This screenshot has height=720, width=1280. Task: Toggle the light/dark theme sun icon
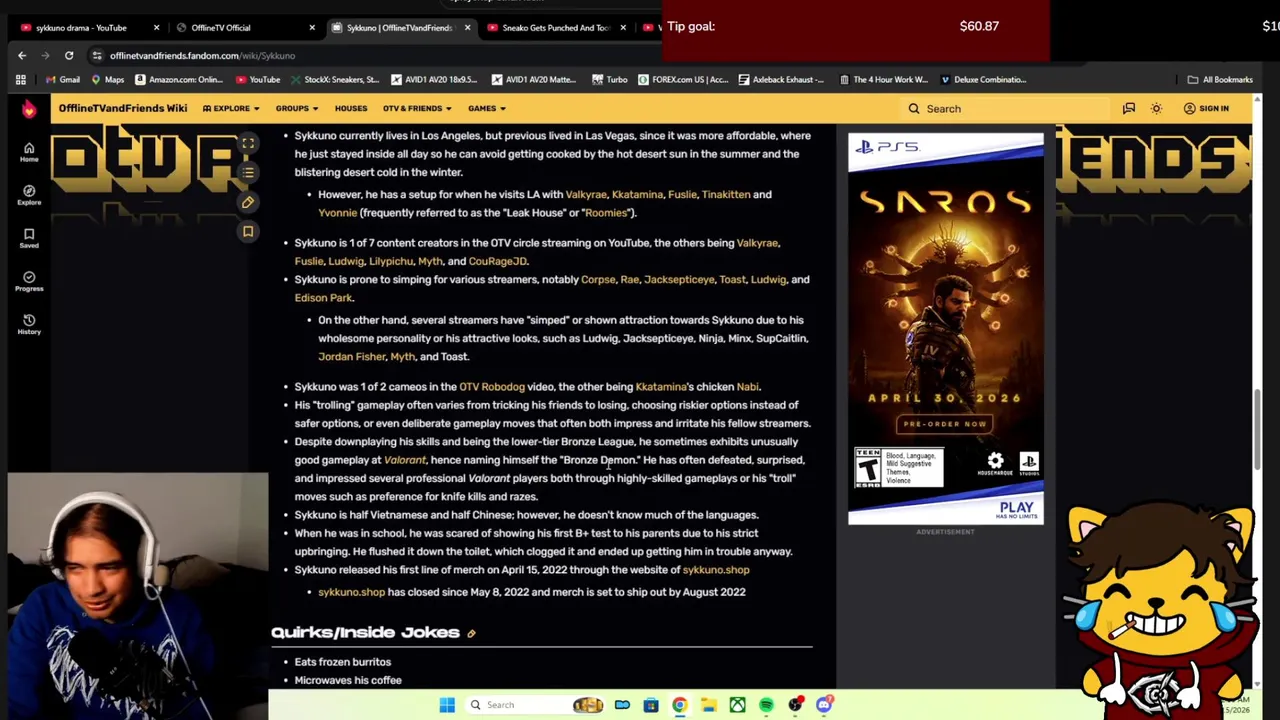tap(1156, 108)
